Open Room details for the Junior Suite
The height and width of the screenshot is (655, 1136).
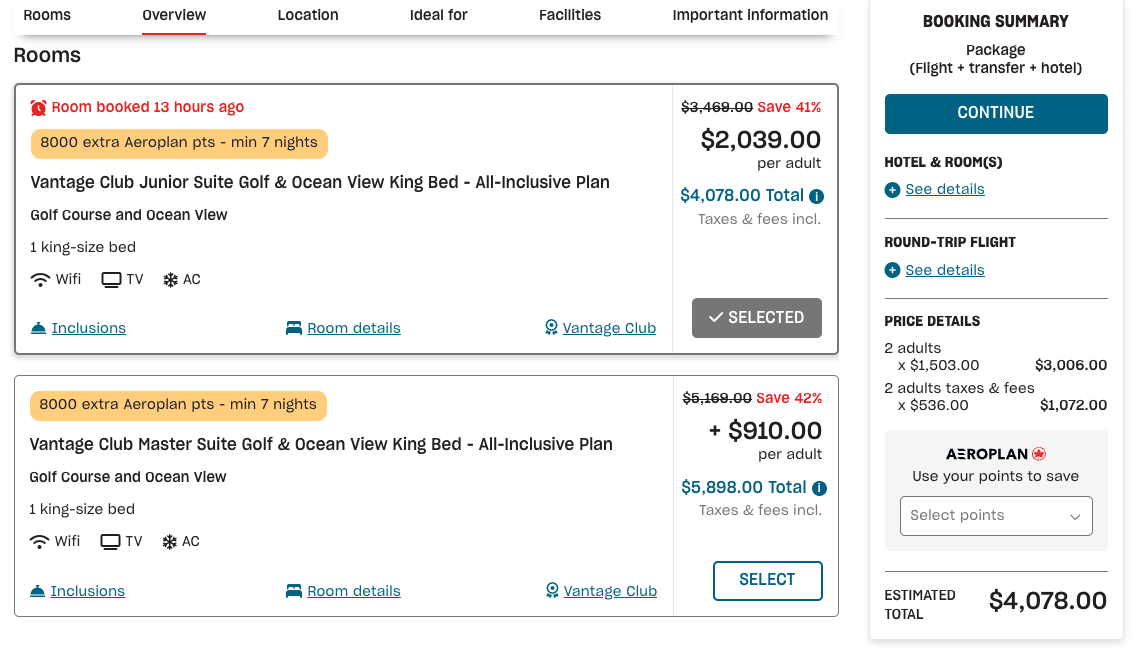point(354,328)
